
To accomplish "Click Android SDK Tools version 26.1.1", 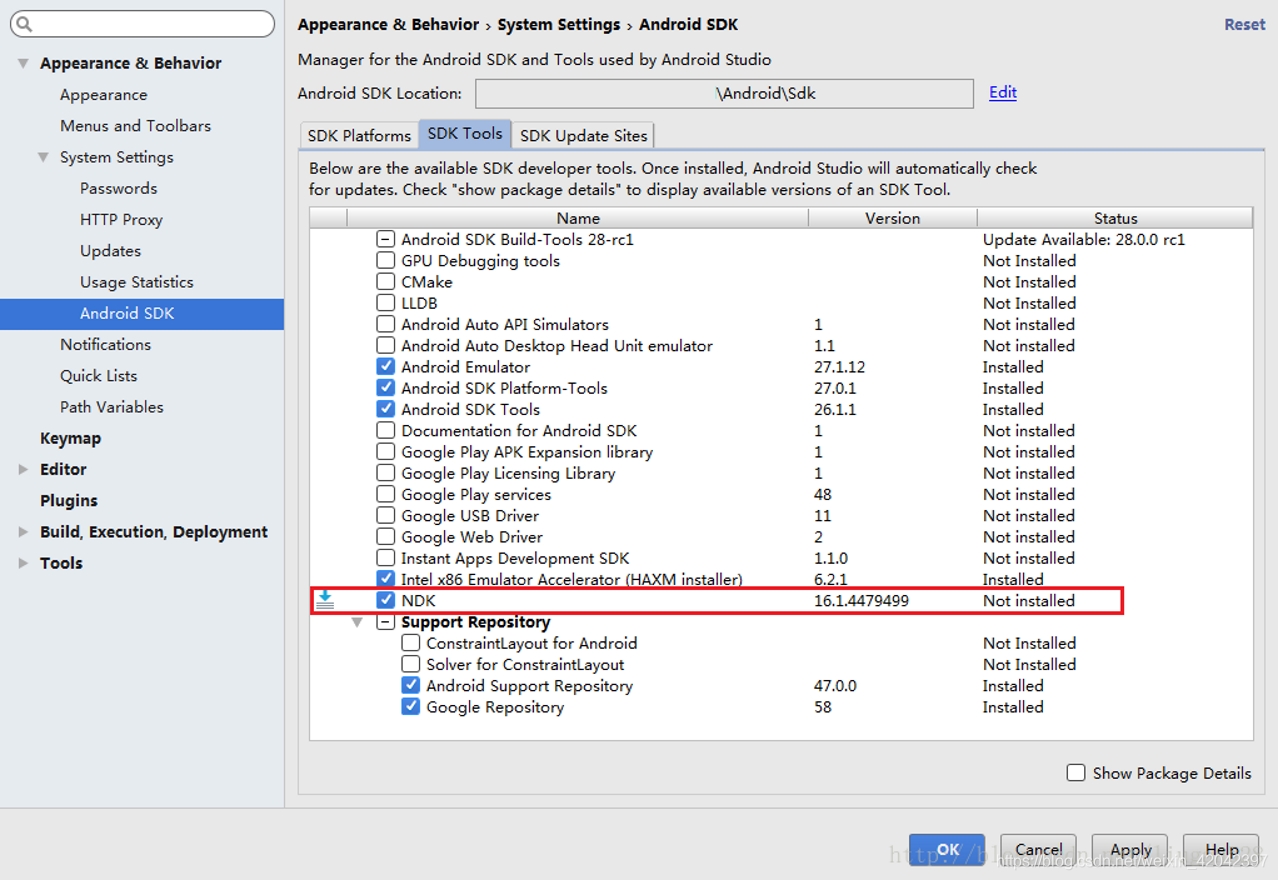I will (835, 410).
